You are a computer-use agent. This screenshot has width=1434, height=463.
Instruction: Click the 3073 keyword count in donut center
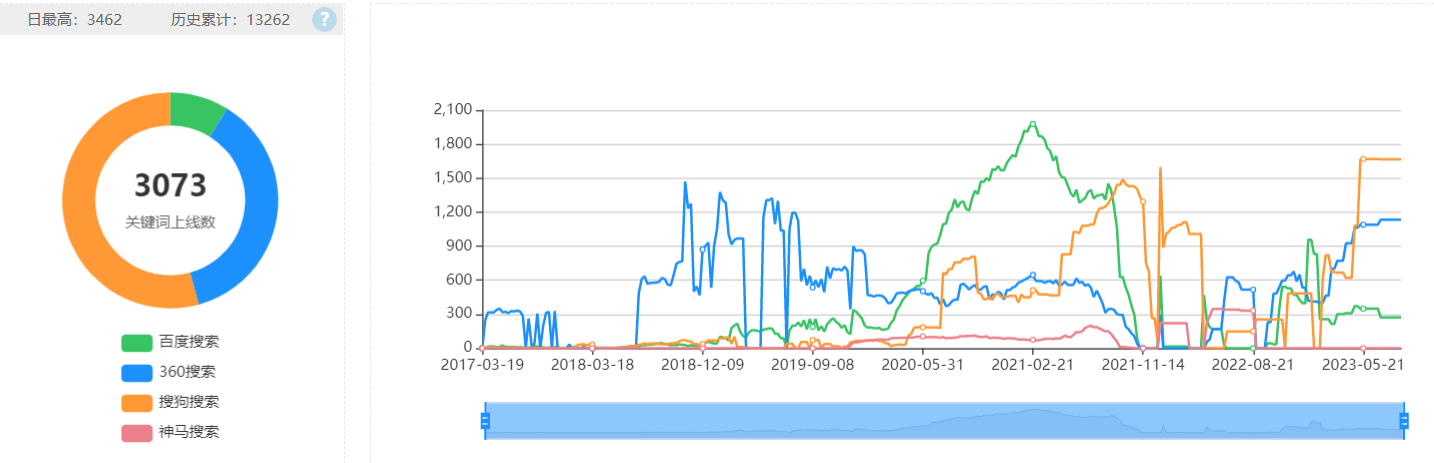170,185
